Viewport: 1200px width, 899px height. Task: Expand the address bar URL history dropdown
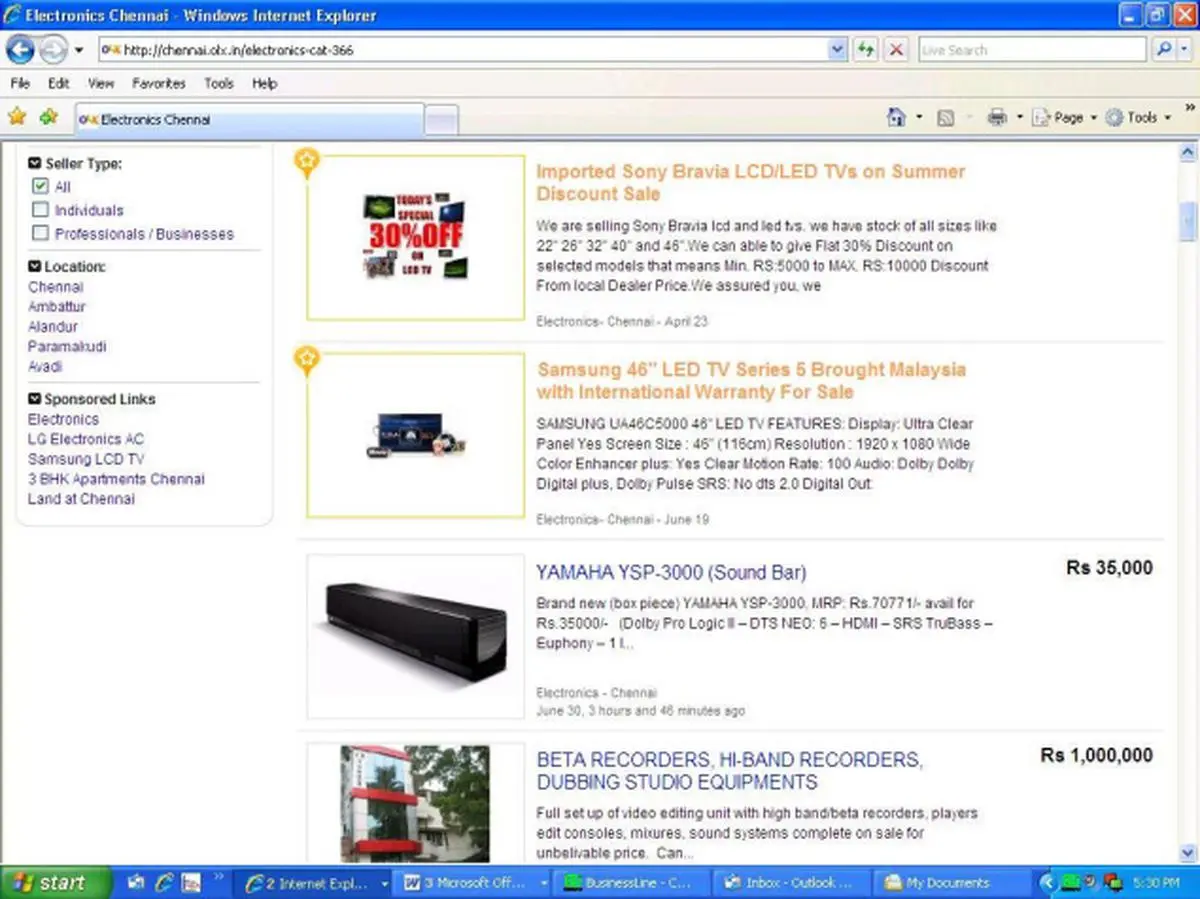tap(838, 50)
